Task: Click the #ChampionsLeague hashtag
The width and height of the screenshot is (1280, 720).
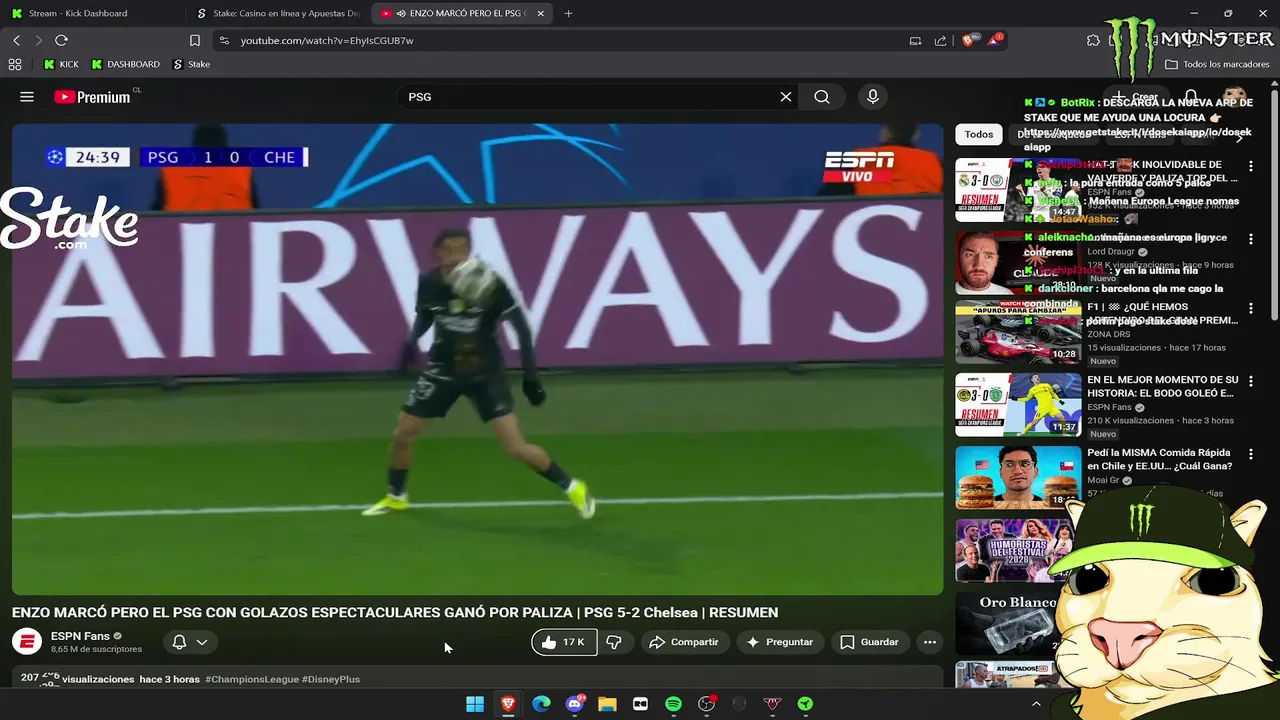Action: click(x=252, y=679)
